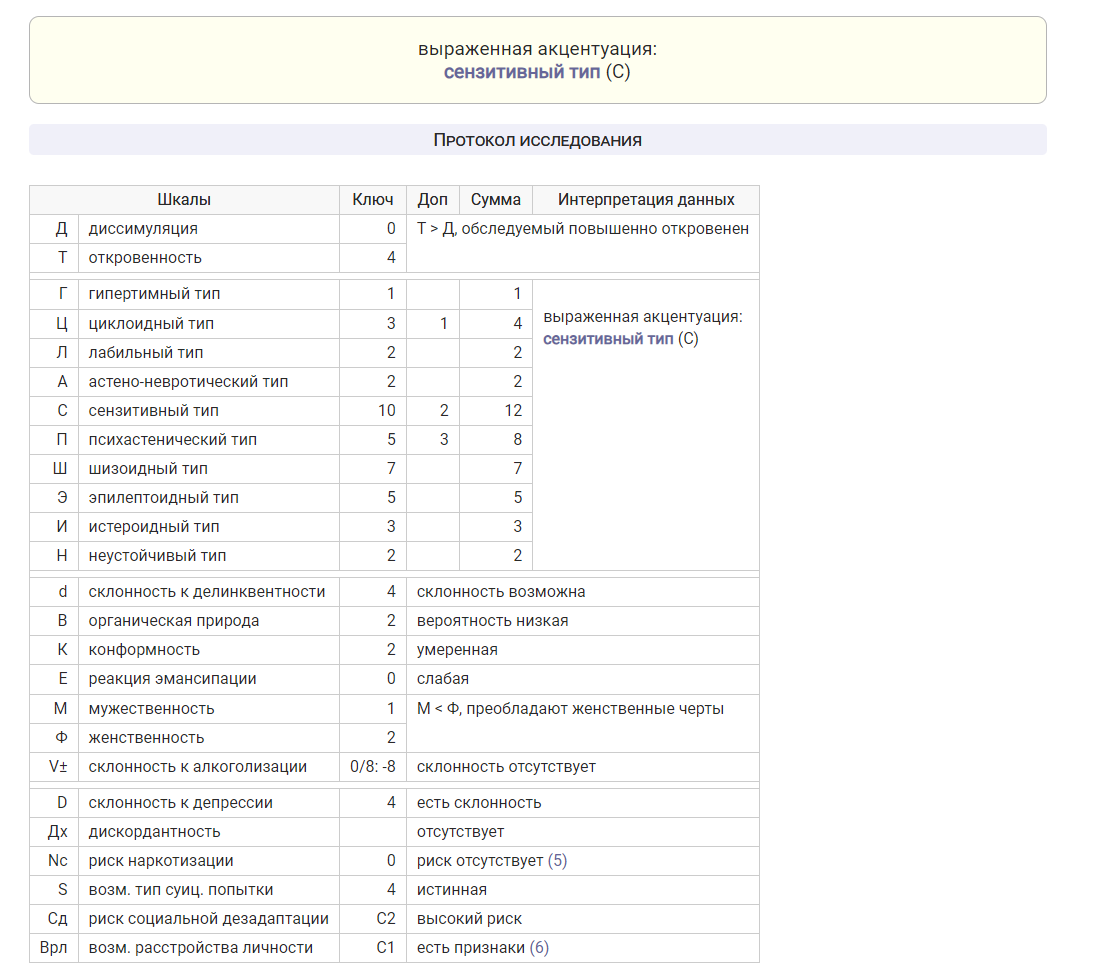Click the 'истинная' interpretation
The height and width of the screenshot is (980, 1099).
[x=452, y=890]
